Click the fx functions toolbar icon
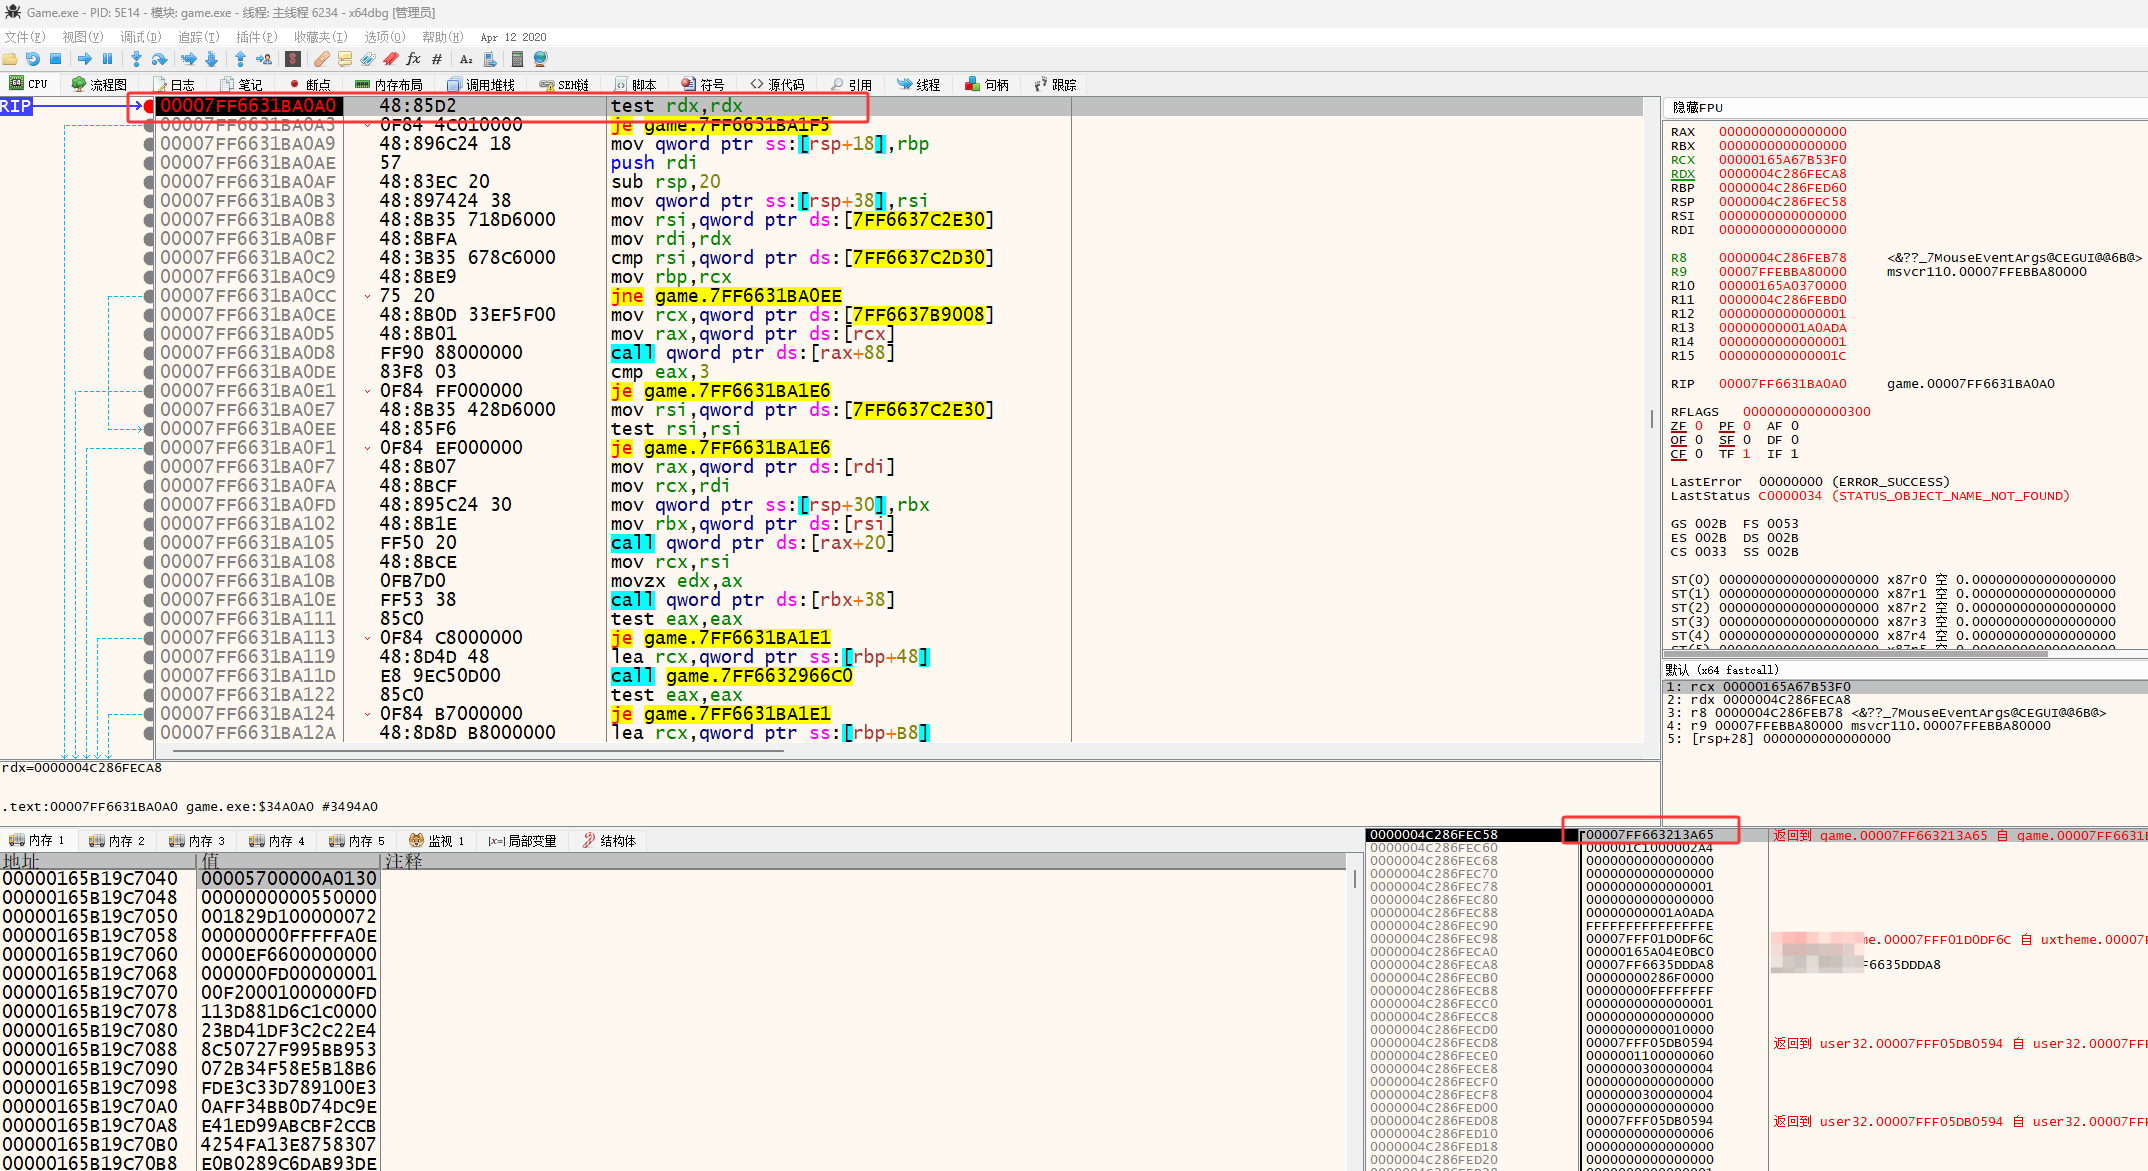This screenshot has height=1171, width=2148. point(413,59)
